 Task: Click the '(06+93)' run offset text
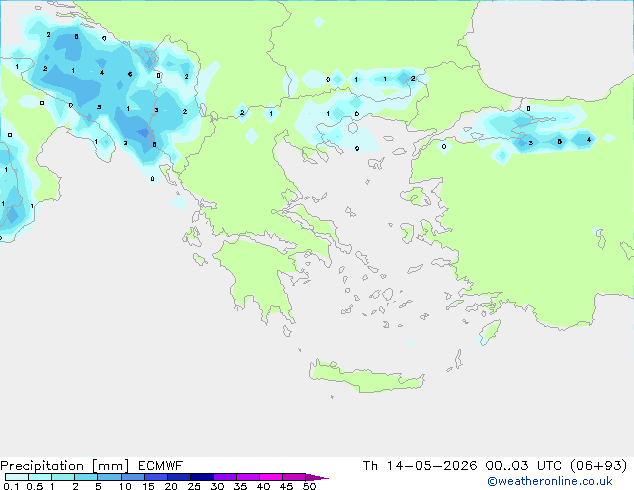(x=598, y=466)
